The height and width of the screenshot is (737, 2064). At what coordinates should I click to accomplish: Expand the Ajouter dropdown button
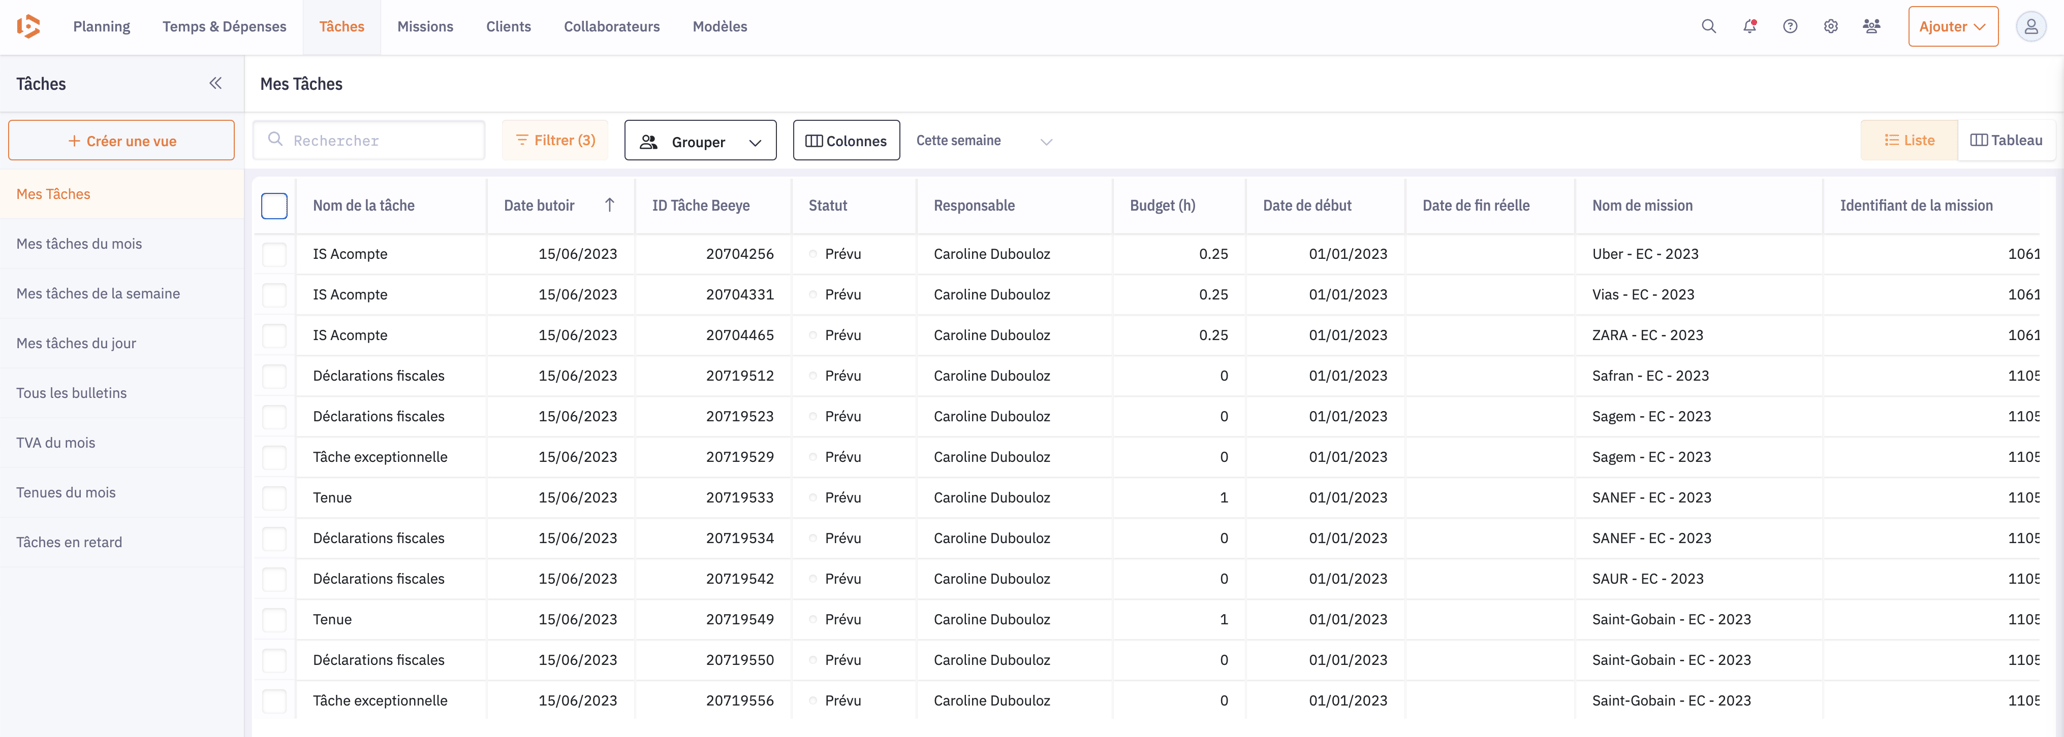click(1952, 27)
